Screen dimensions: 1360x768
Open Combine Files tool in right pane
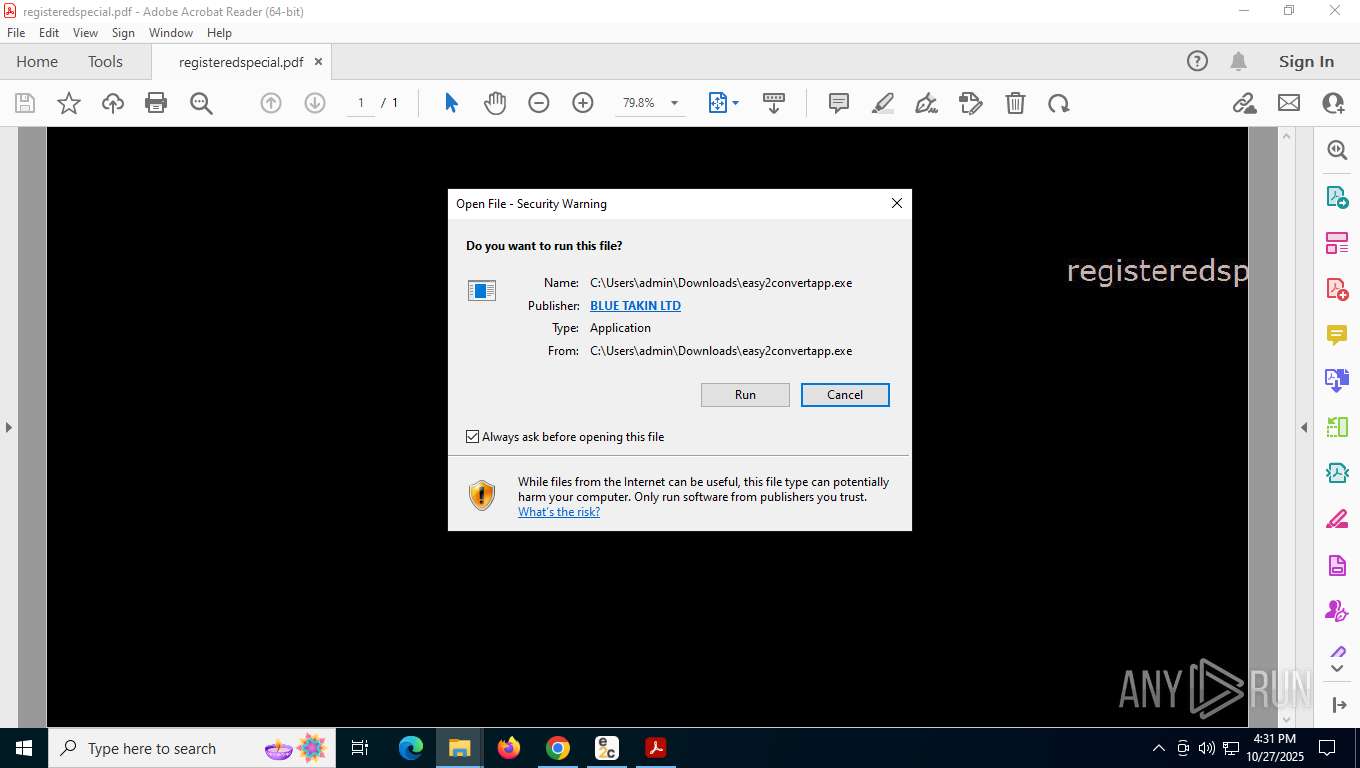[x=1337, y=381]
